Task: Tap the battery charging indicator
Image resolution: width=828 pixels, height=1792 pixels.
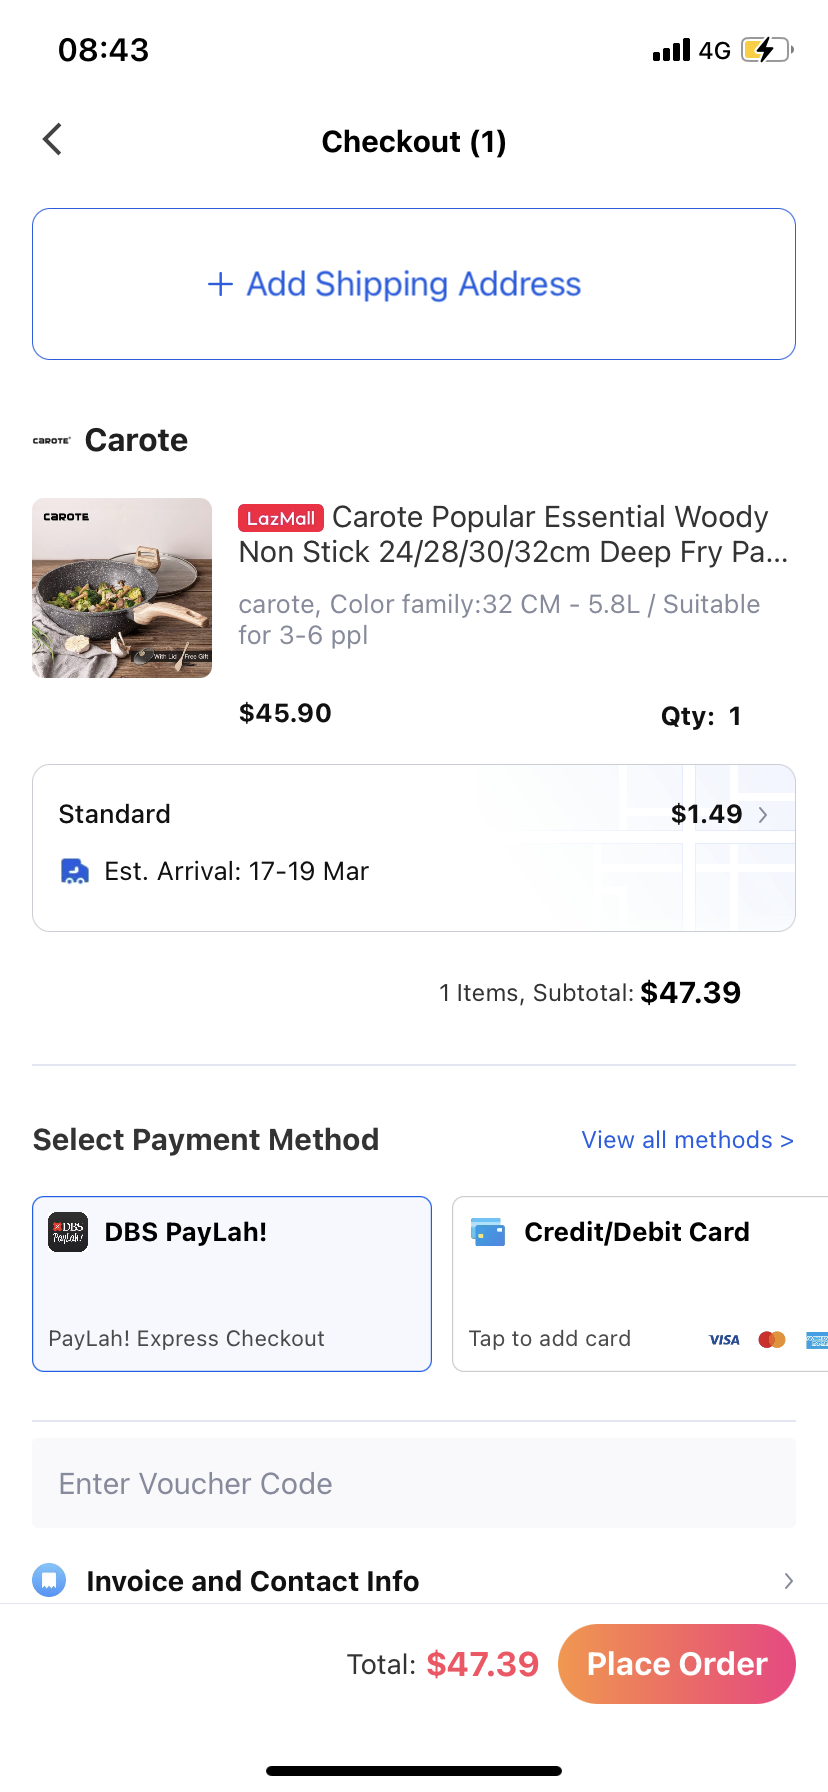Action: tap(766, 50)
